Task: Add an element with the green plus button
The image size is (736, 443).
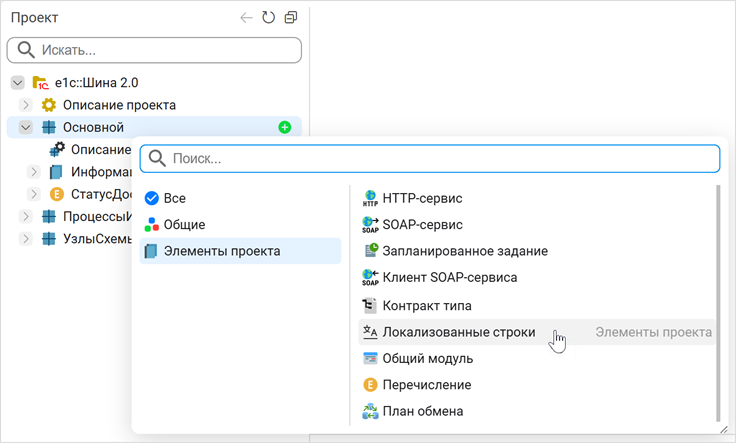Action: 284,127
